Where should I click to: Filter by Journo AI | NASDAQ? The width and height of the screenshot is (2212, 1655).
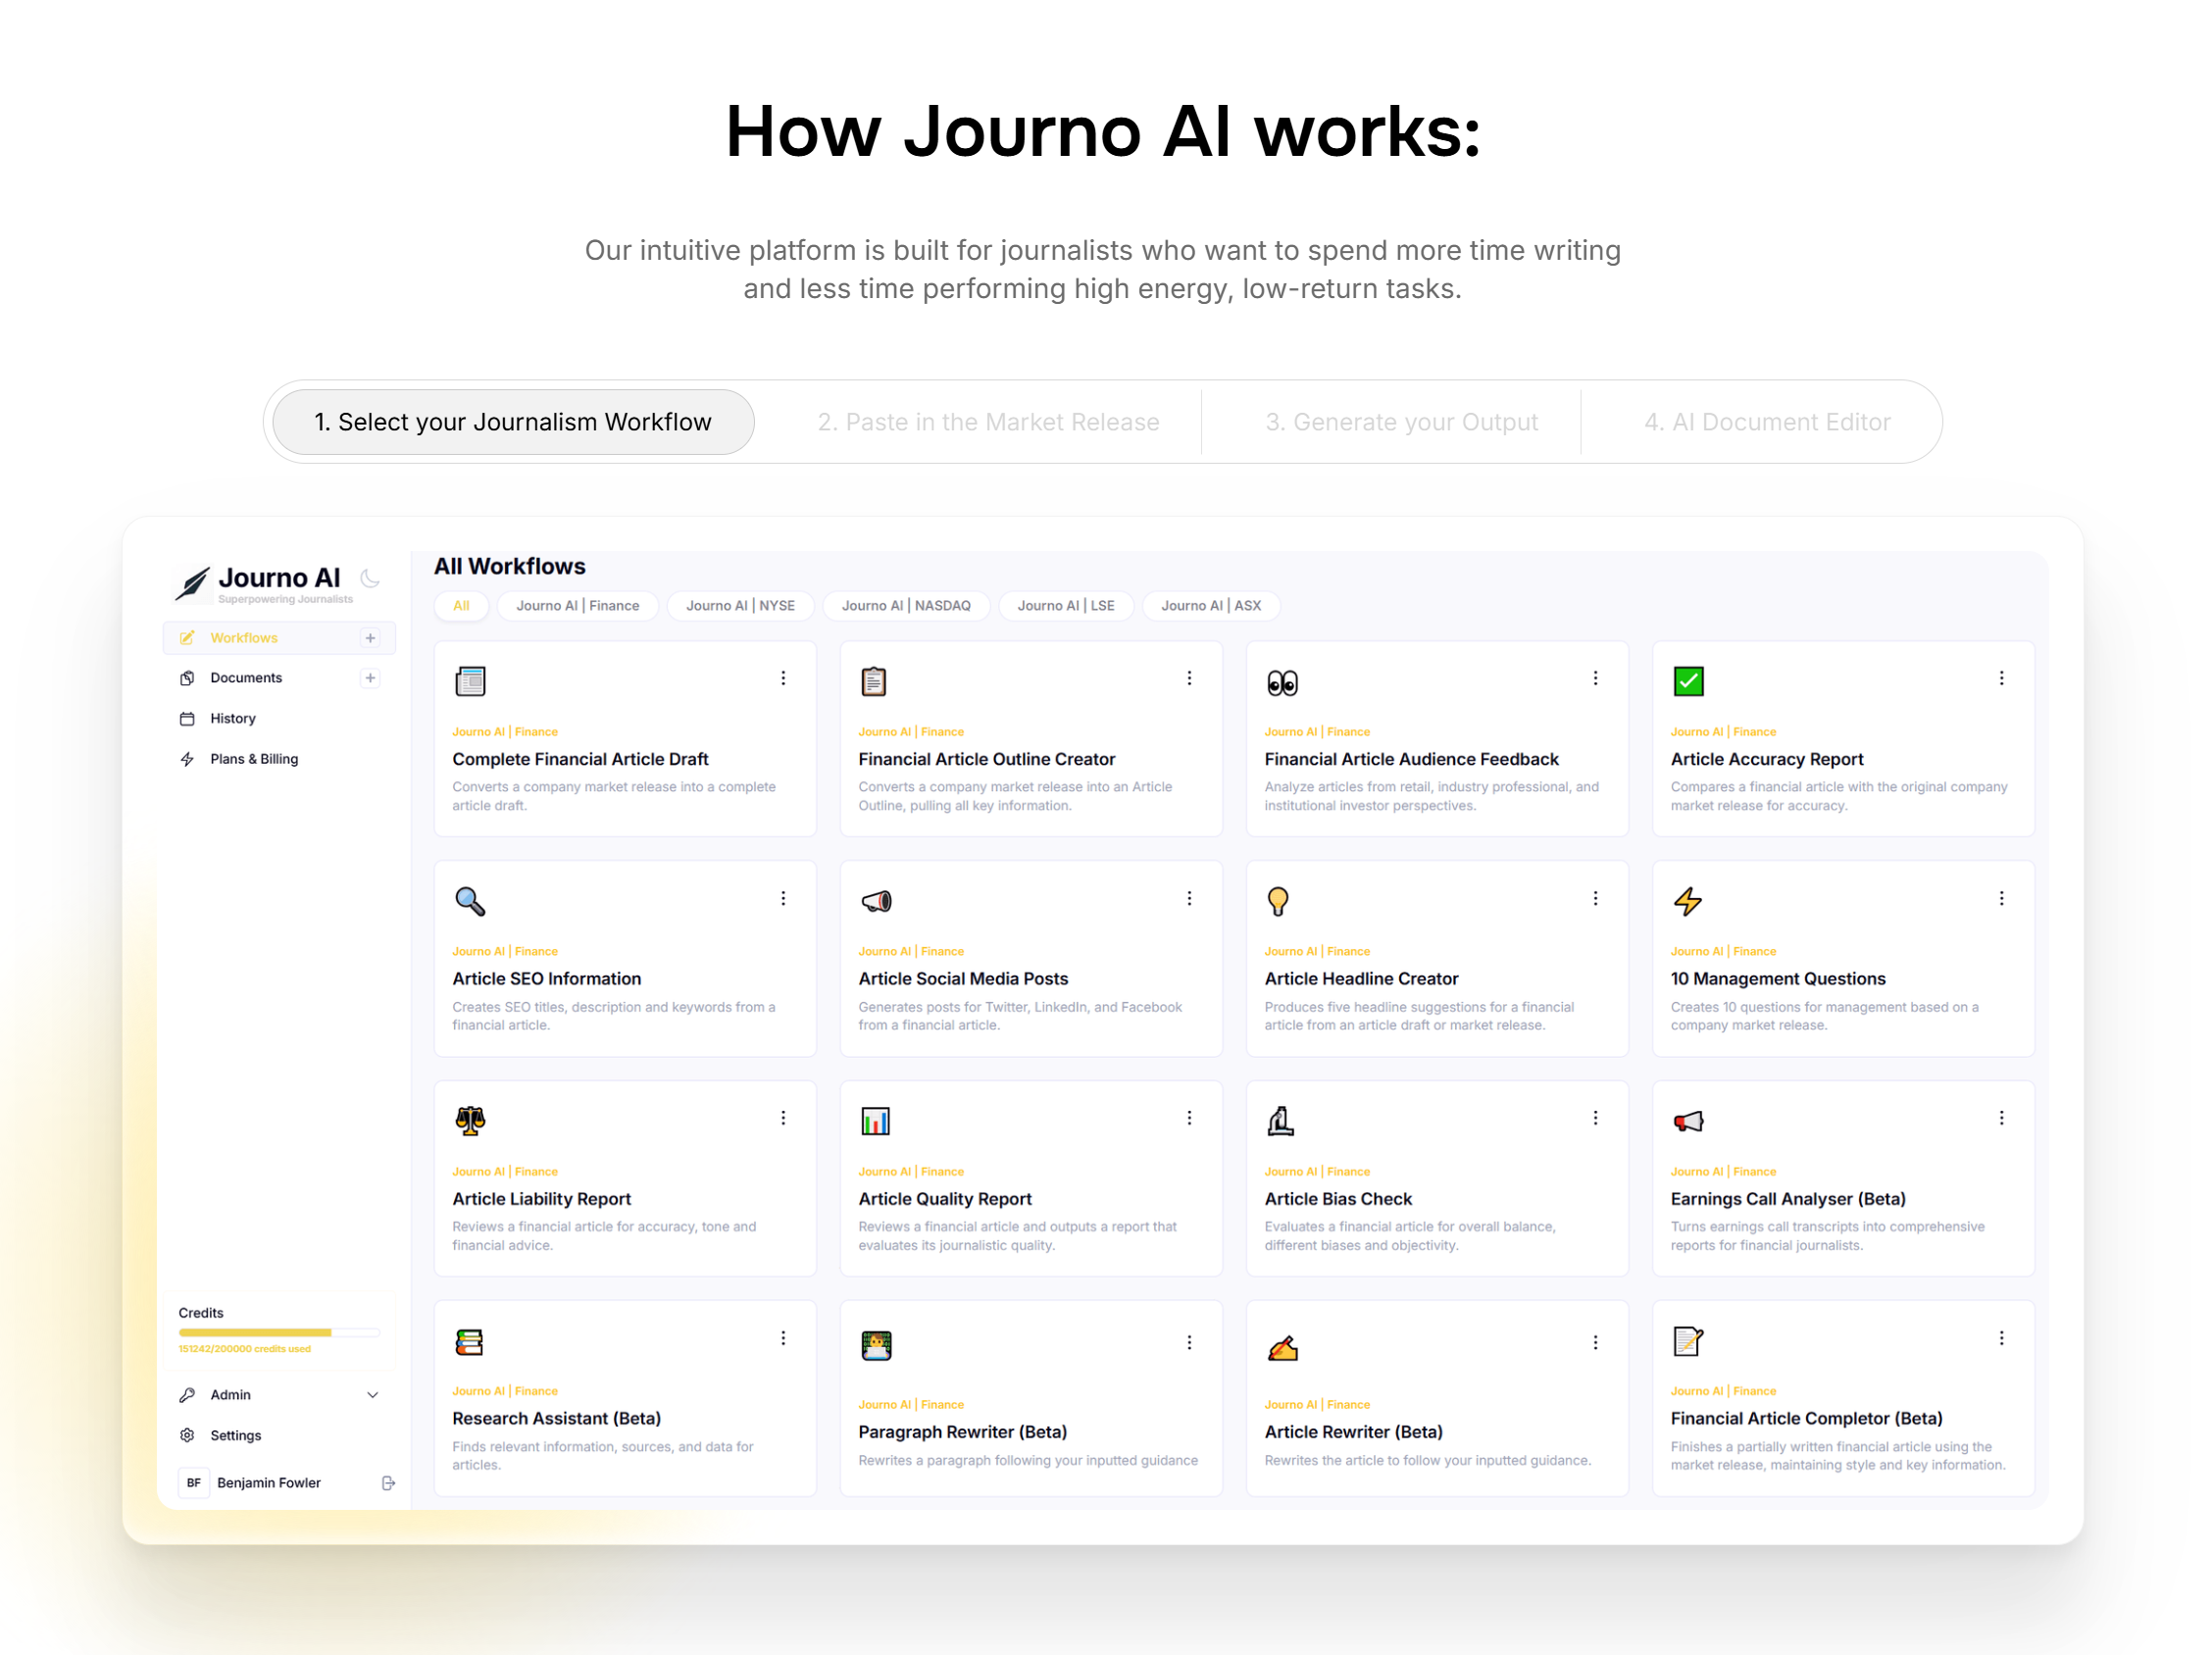(906, 606)
